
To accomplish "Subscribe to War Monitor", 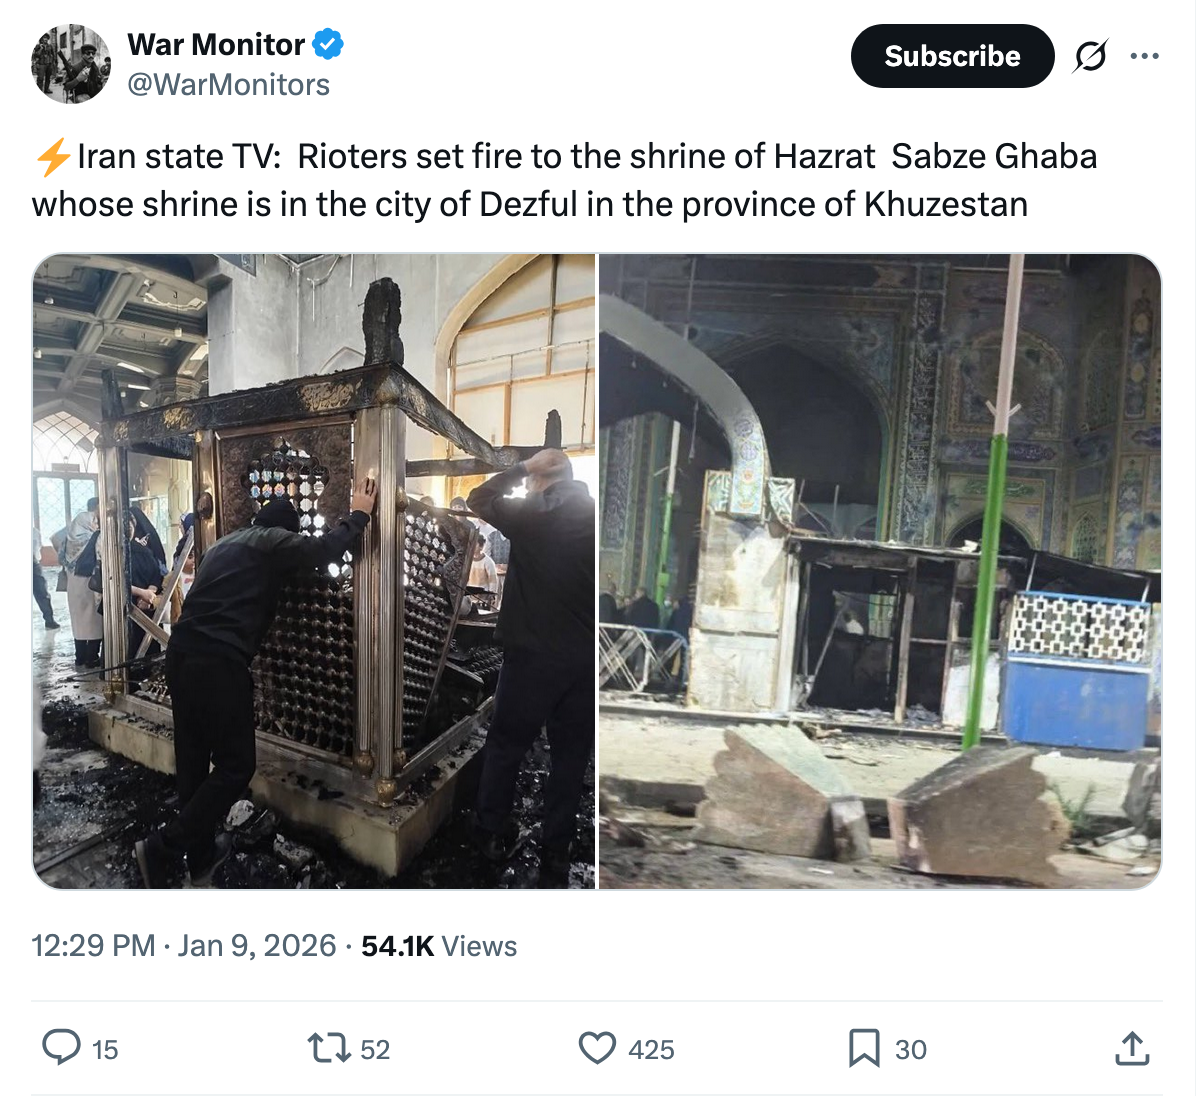I will (x=952, y=56).
